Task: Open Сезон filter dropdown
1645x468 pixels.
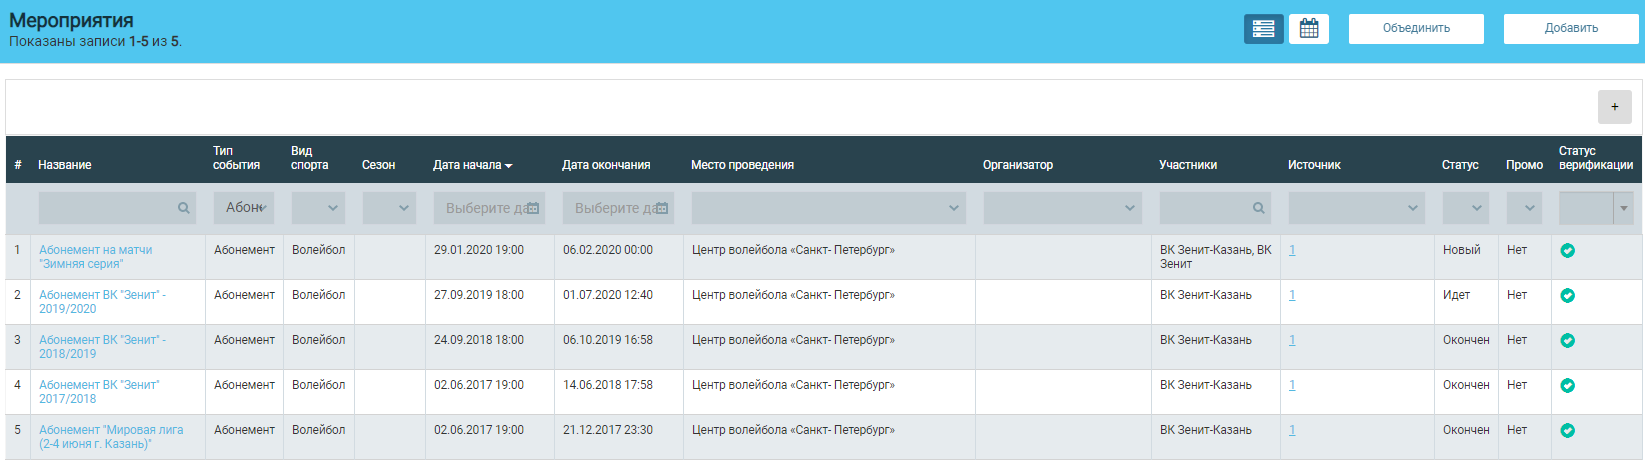Action: [x=389, y=208]
